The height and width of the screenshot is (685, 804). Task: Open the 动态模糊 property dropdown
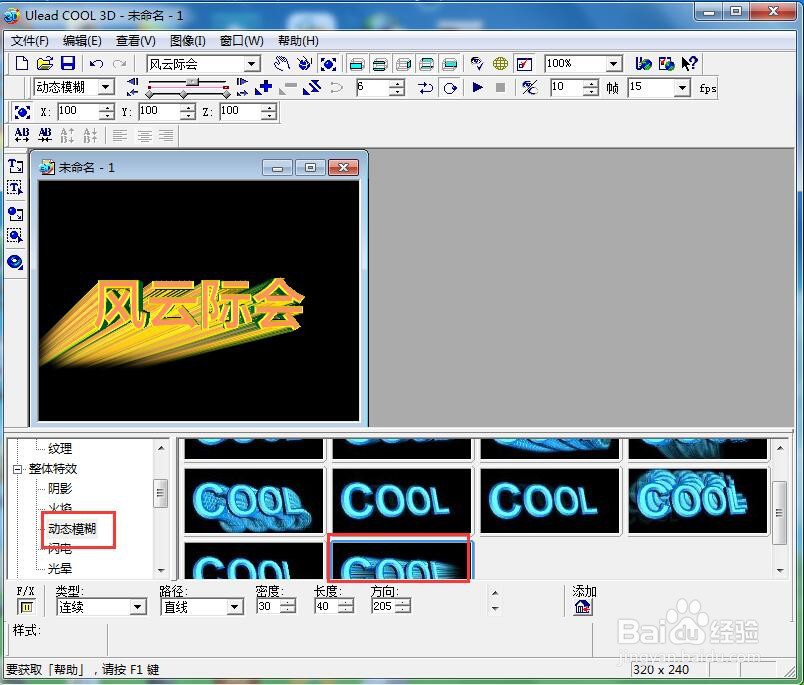point(106,87)
